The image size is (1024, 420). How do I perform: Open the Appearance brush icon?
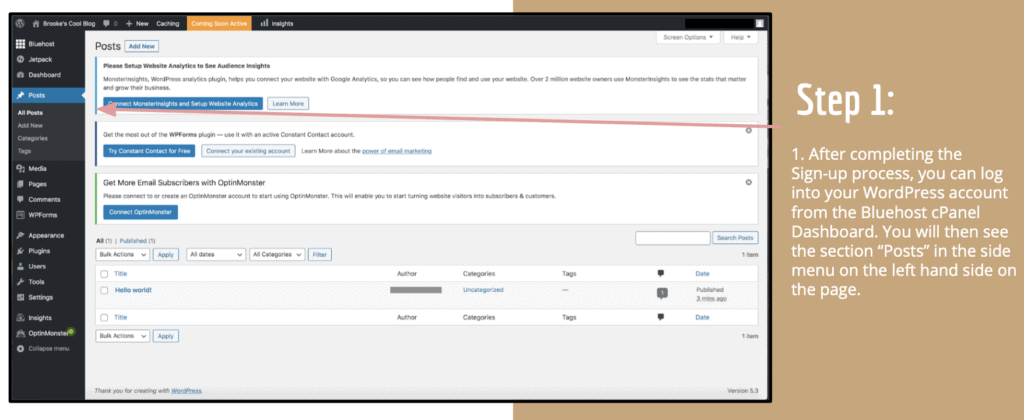[x=20, y=235]
